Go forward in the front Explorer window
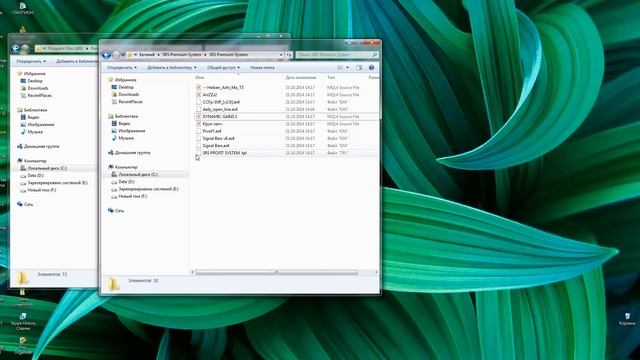This screenshot has width=640, height=360. click(116, 55)
